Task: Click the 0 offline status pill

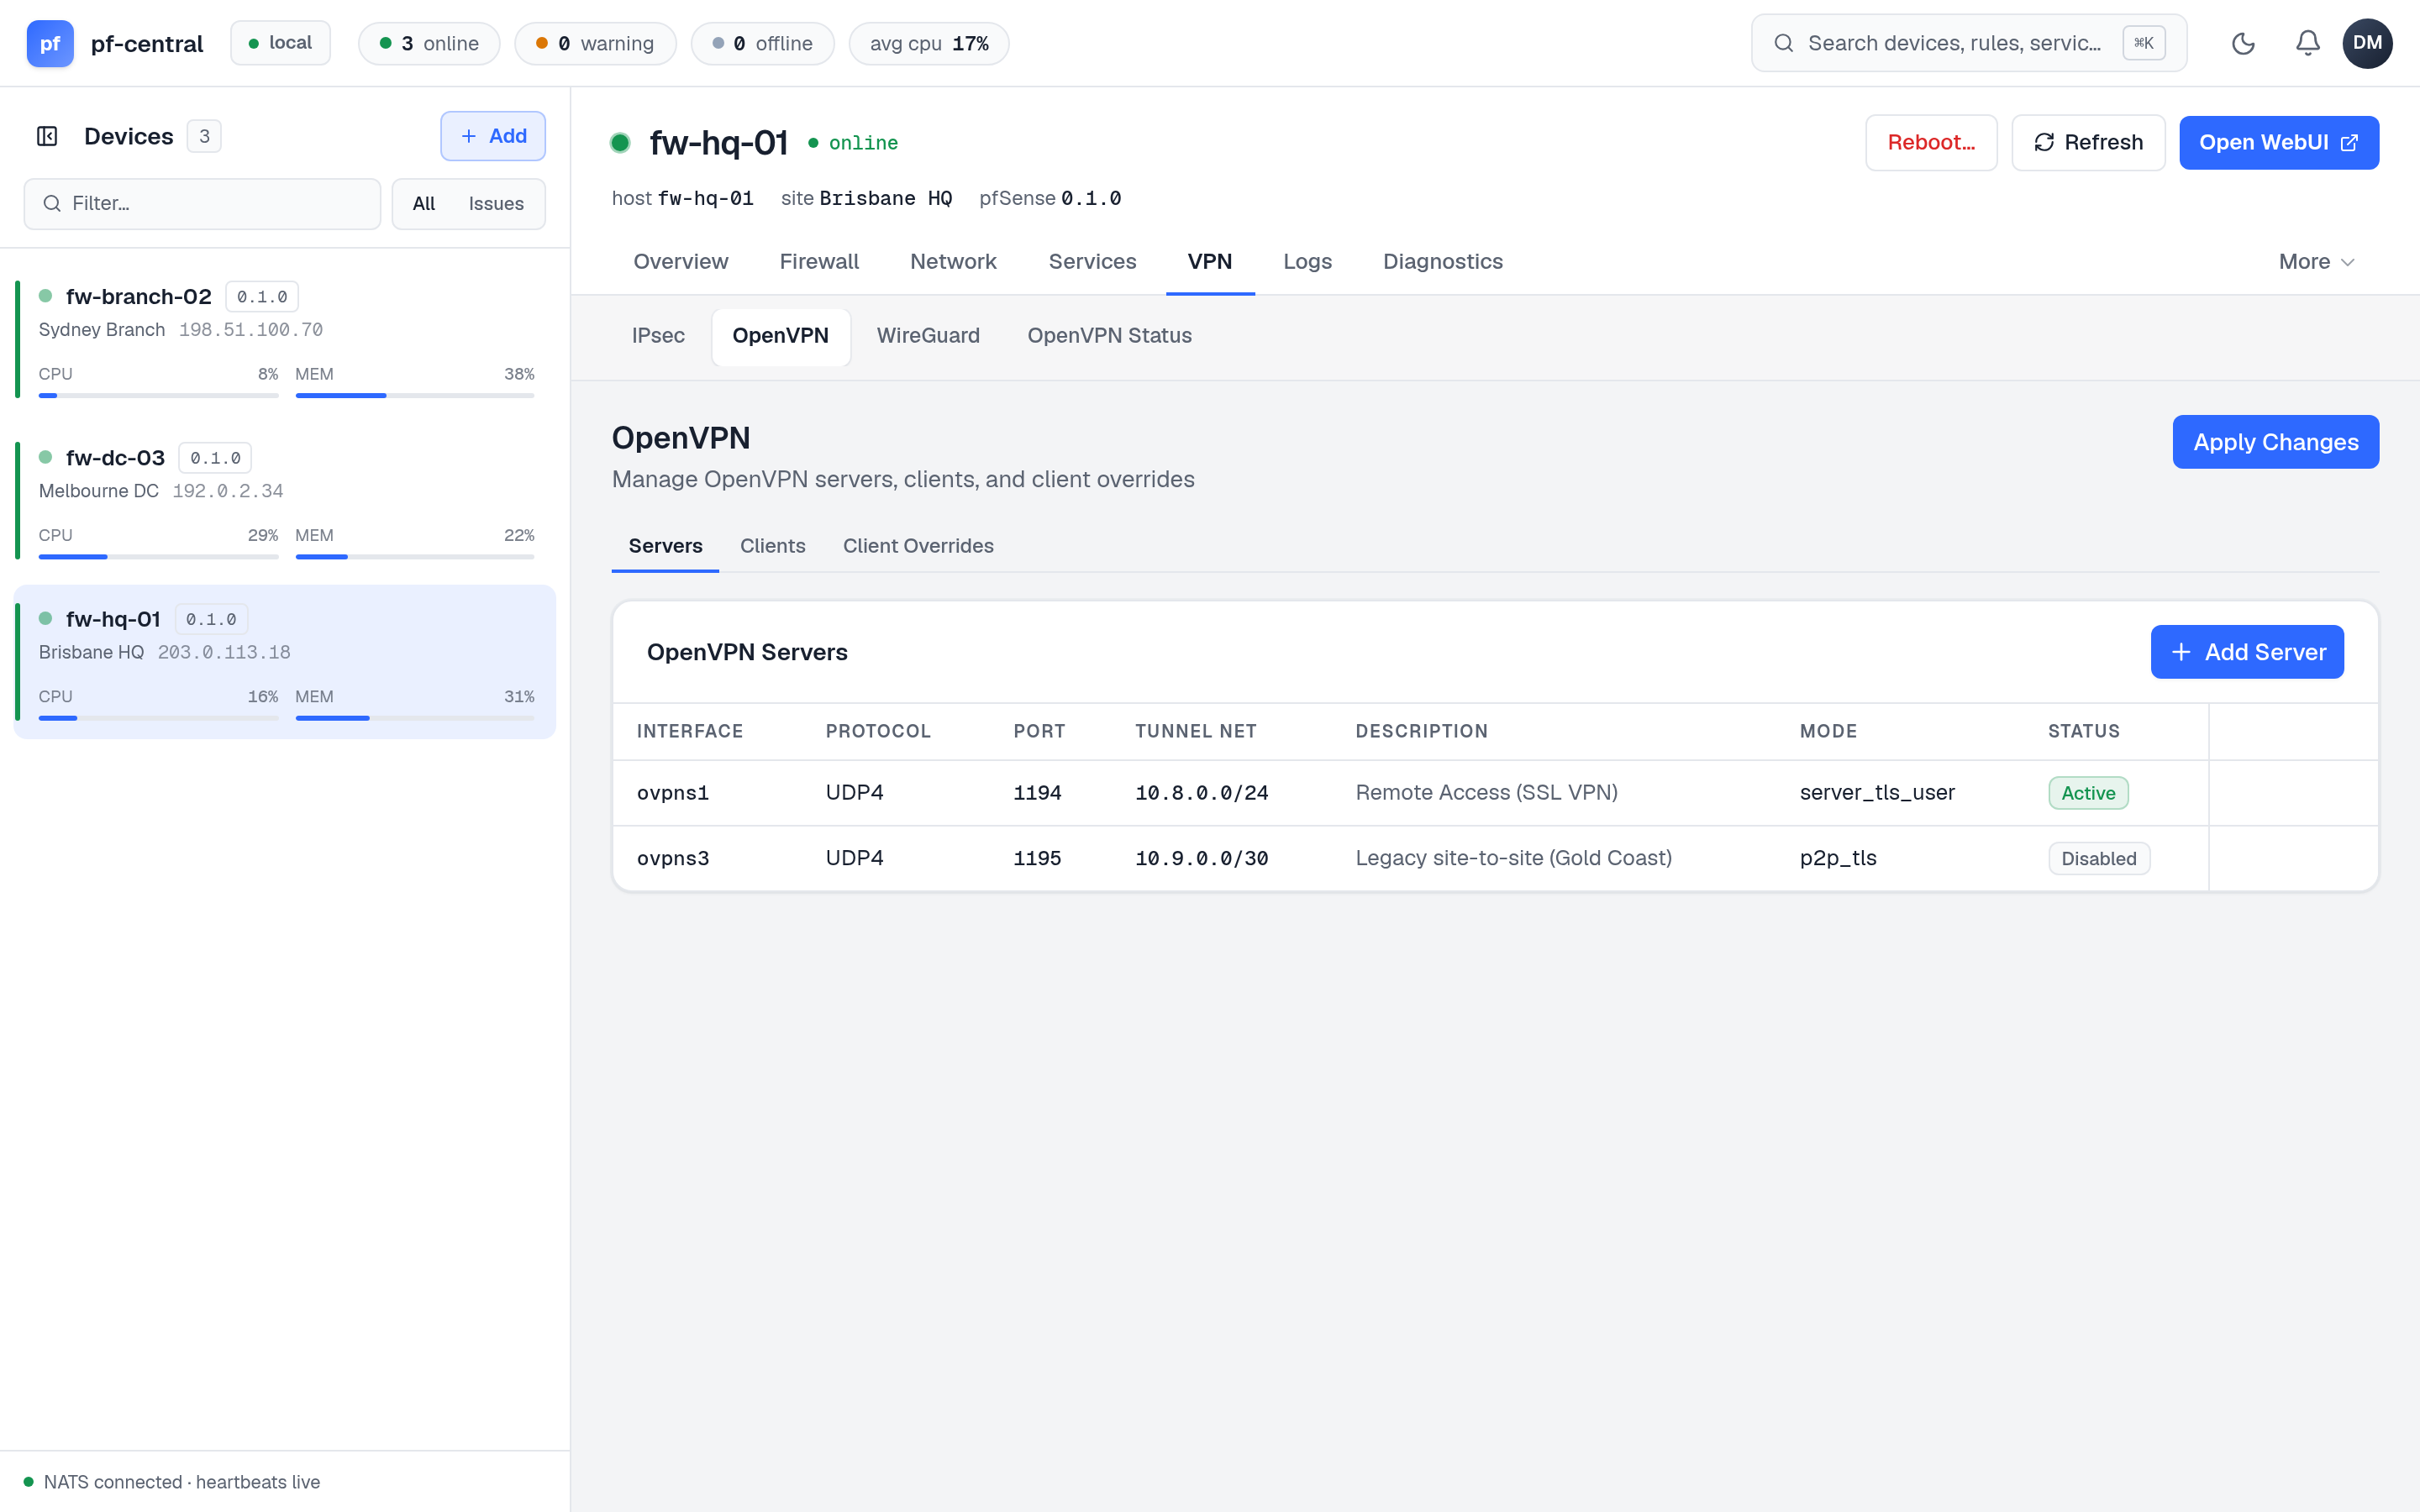Action: click(762, 44)
